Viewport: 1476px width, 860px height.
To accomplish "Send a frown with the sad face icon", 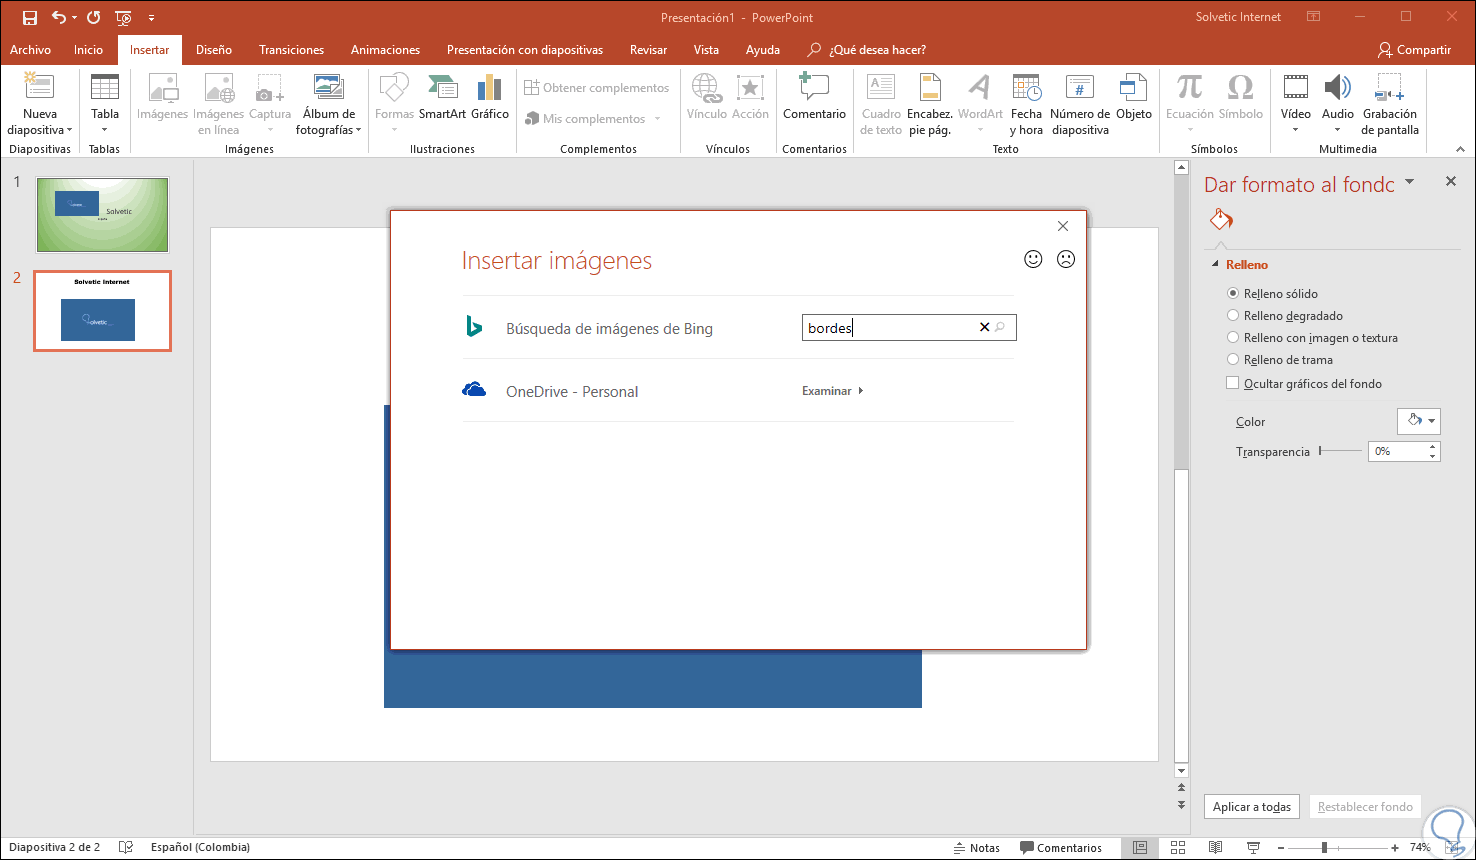I will tap(1066, 259).
